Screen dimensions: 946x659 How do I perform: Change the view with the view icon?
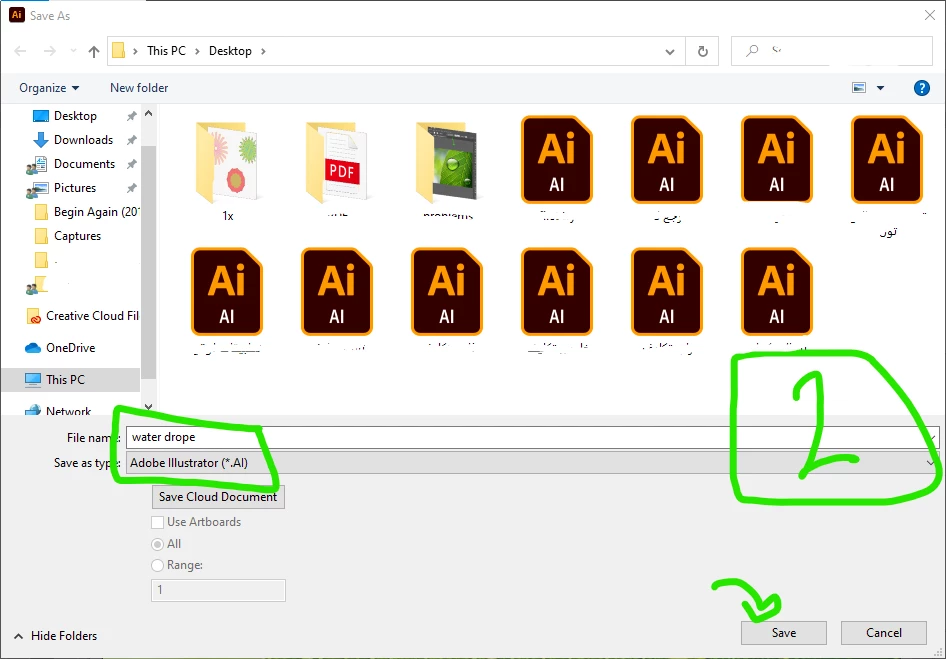tap(859, 88)
